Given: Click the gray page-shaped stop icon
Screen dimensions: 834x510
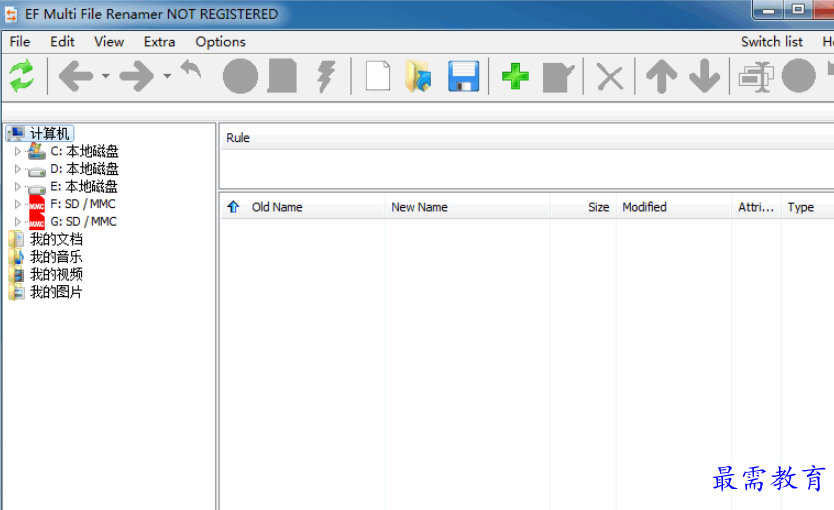Looking at the screenshot, I should click(x=282, y=77).
